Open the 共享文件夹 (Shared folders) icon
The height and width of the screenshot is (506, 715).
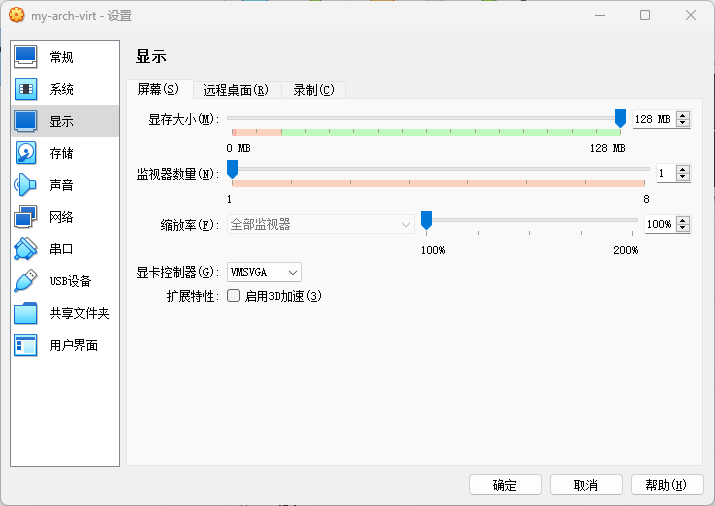[x=25, y=313]
